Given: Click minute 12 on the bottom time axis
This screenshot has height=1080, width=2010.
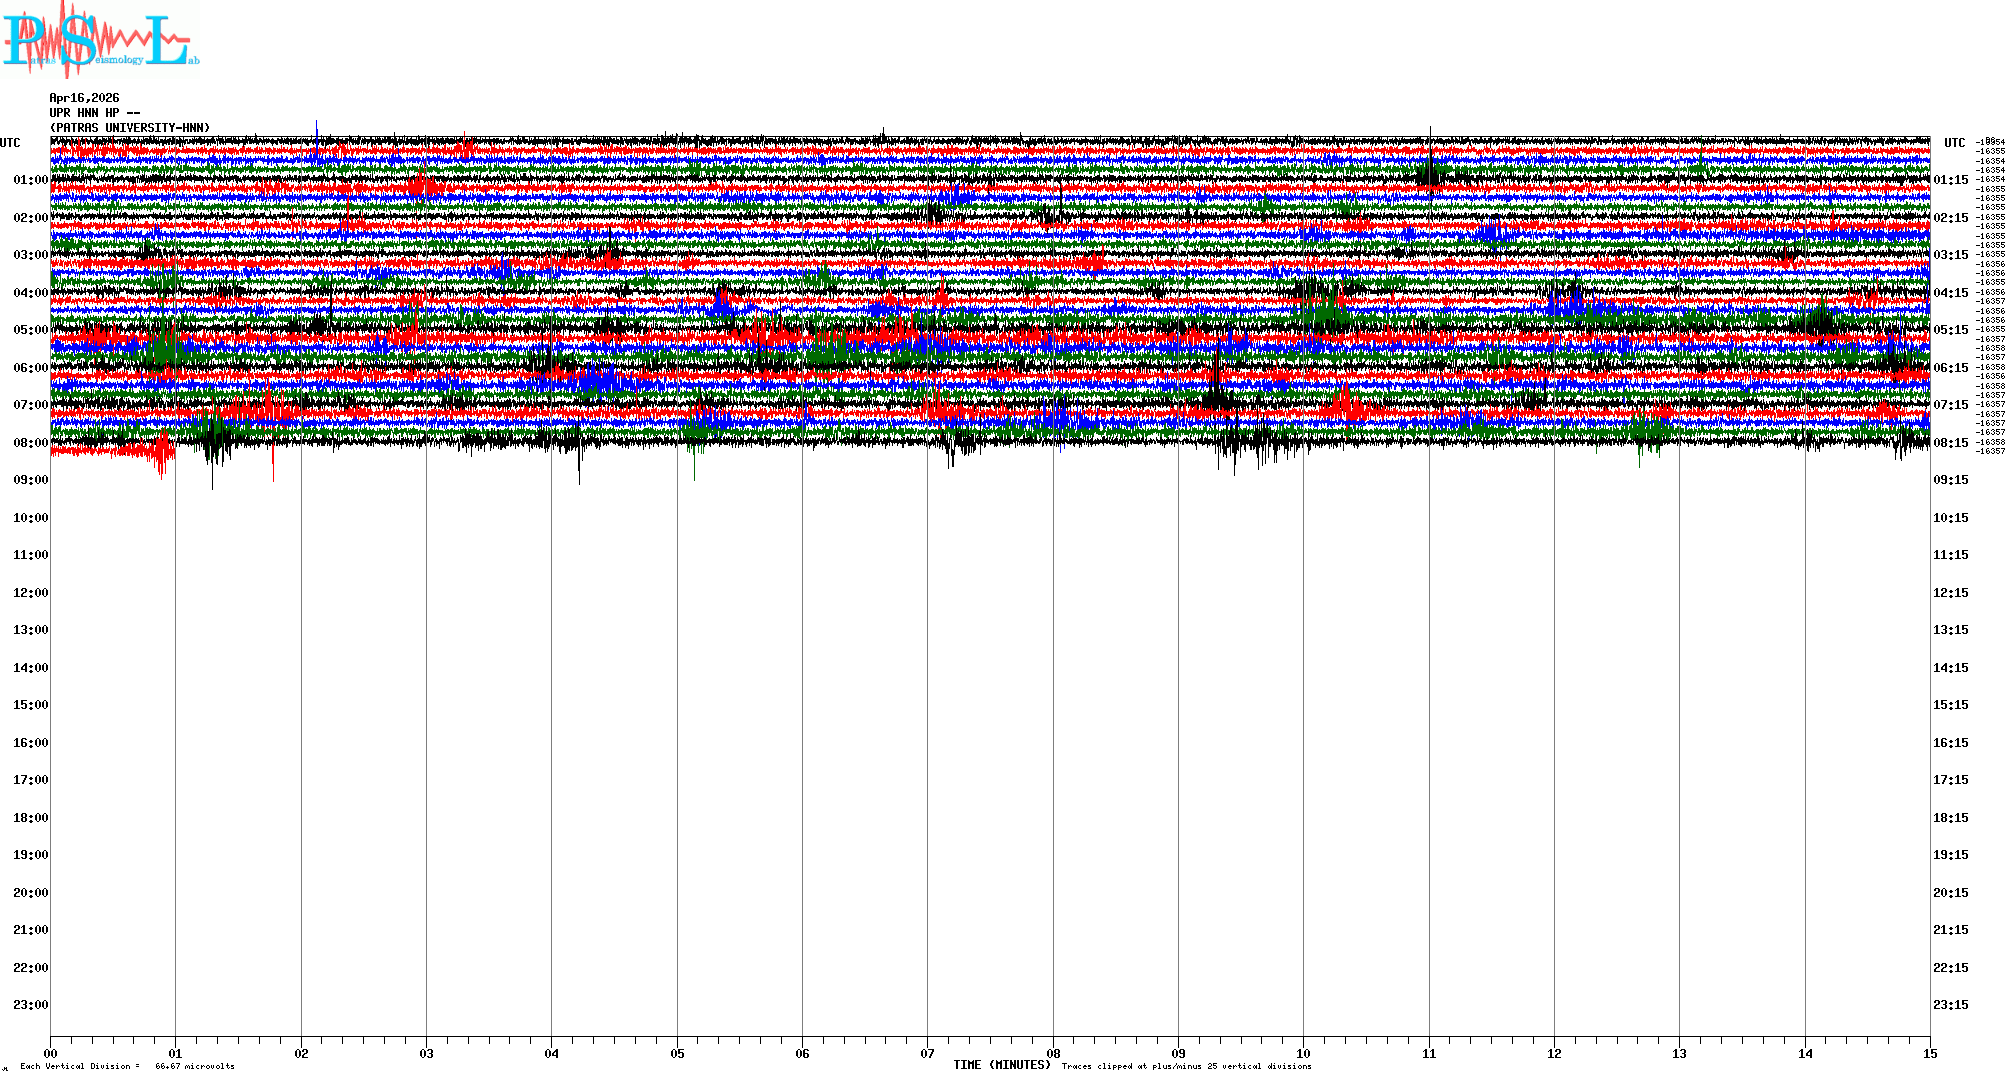Looking at the screenshot, I should [1554, 1054].
